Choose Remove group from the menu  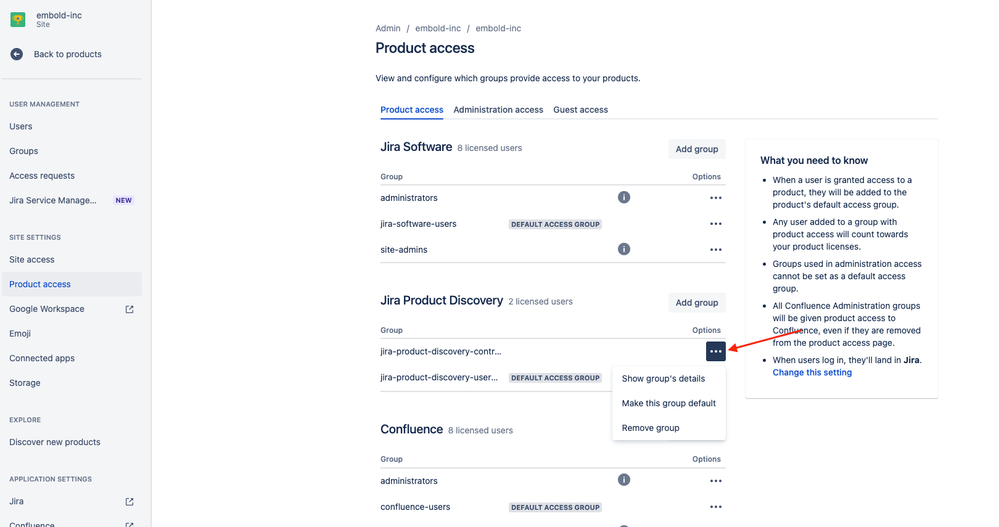click(650, 428)
